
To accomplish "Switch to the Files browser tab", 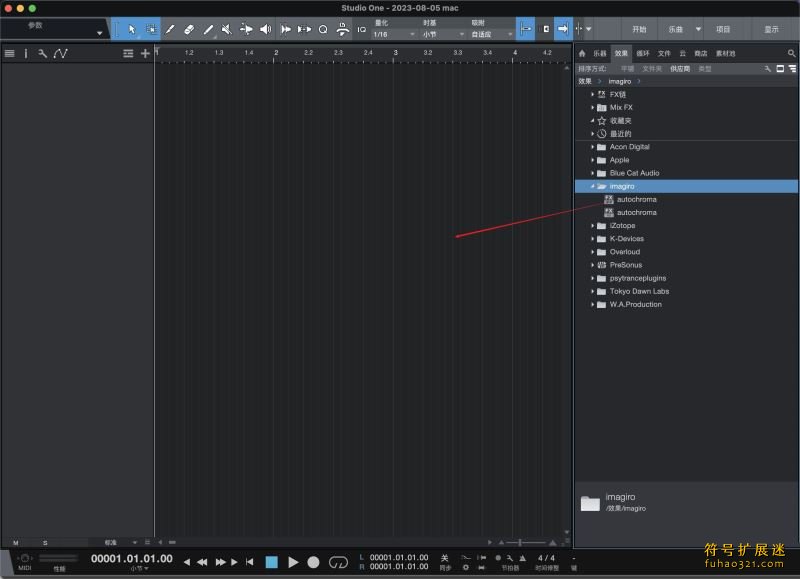I will [664, 53].
